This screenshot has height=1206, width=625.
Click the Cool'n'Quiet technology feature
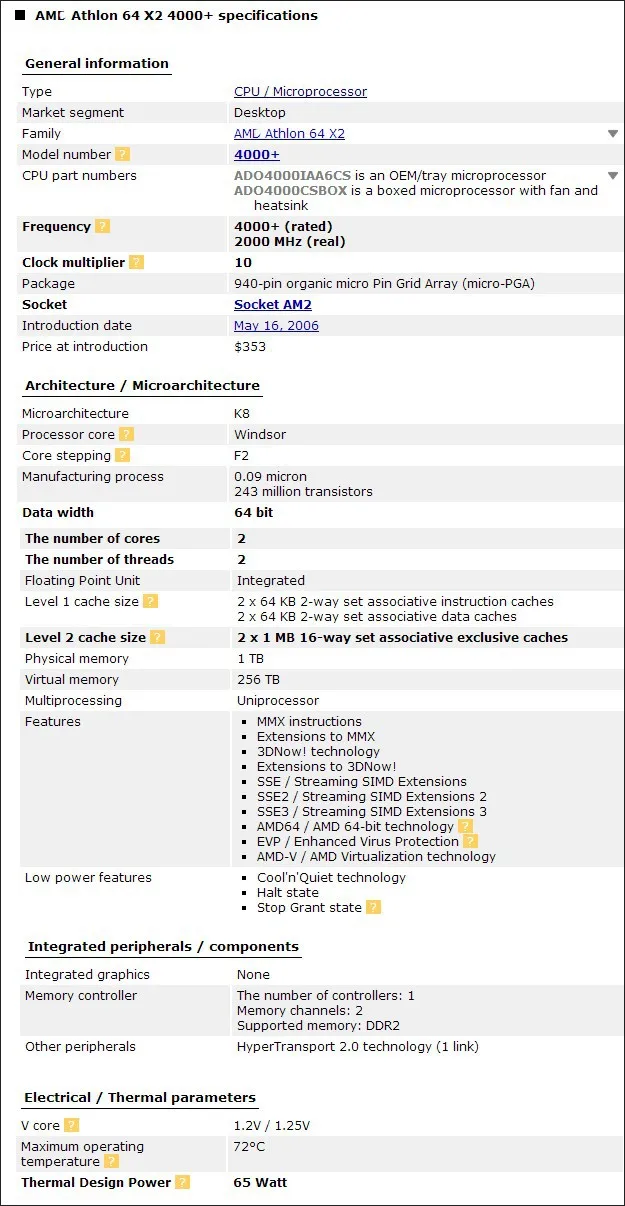tap(331, 877)
